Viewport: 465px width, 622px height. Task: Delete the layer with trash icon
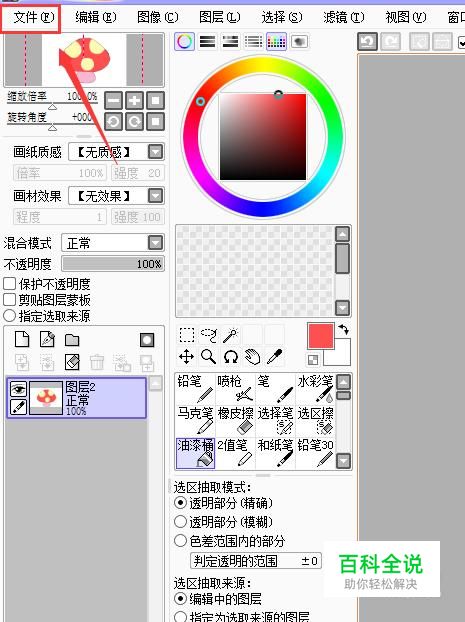97,363
